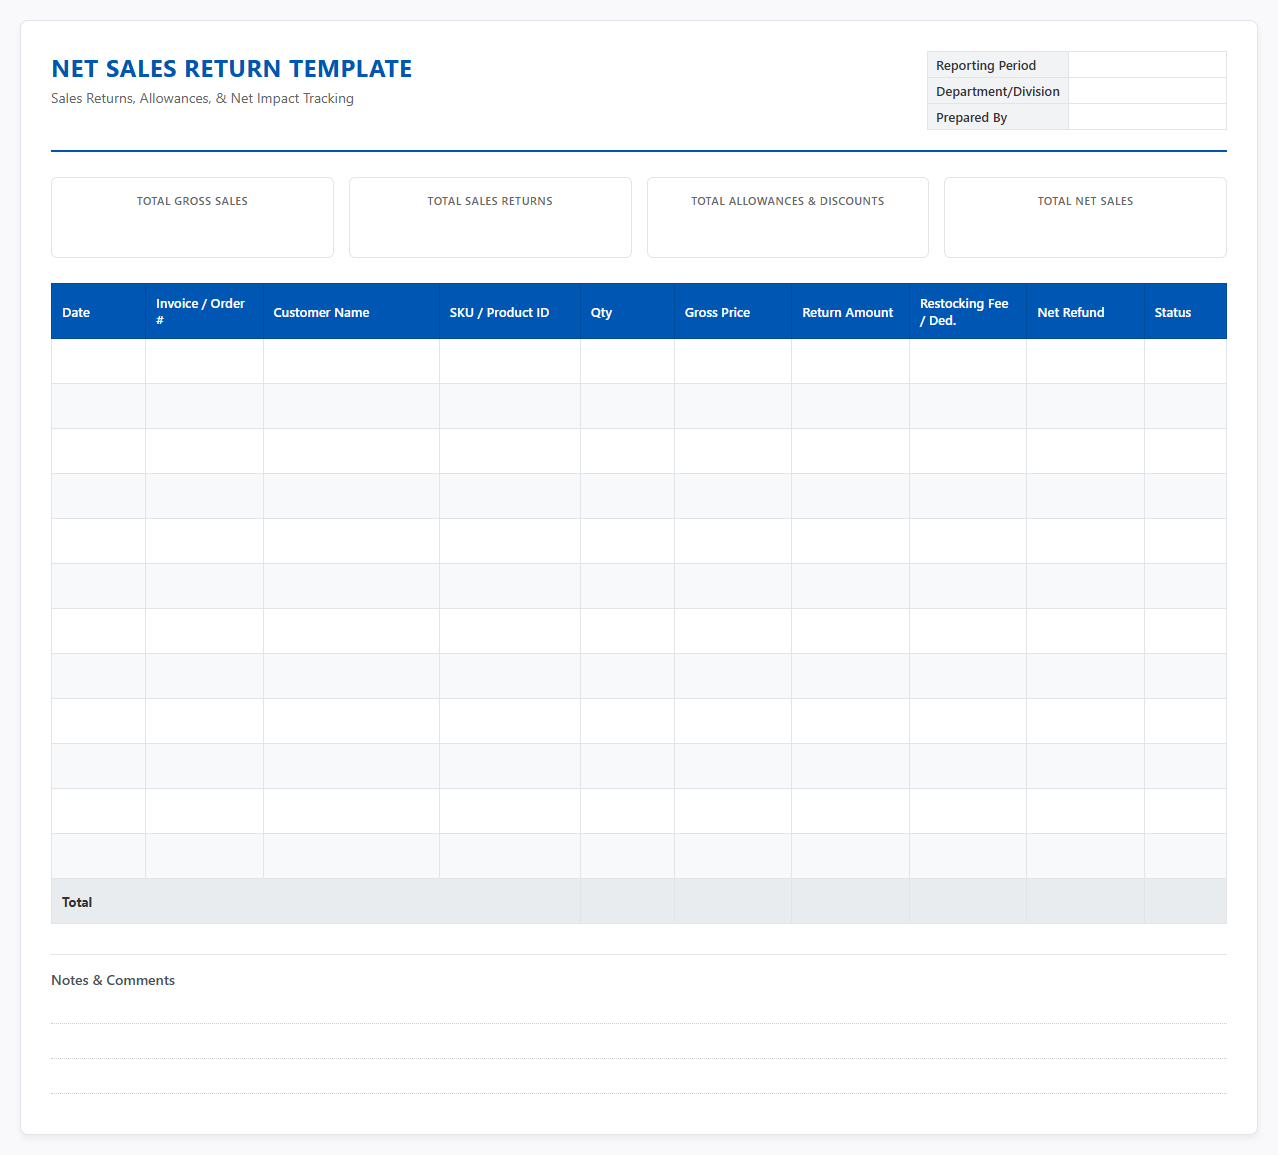Click the Prepared By value field

tap(1147, 117)
